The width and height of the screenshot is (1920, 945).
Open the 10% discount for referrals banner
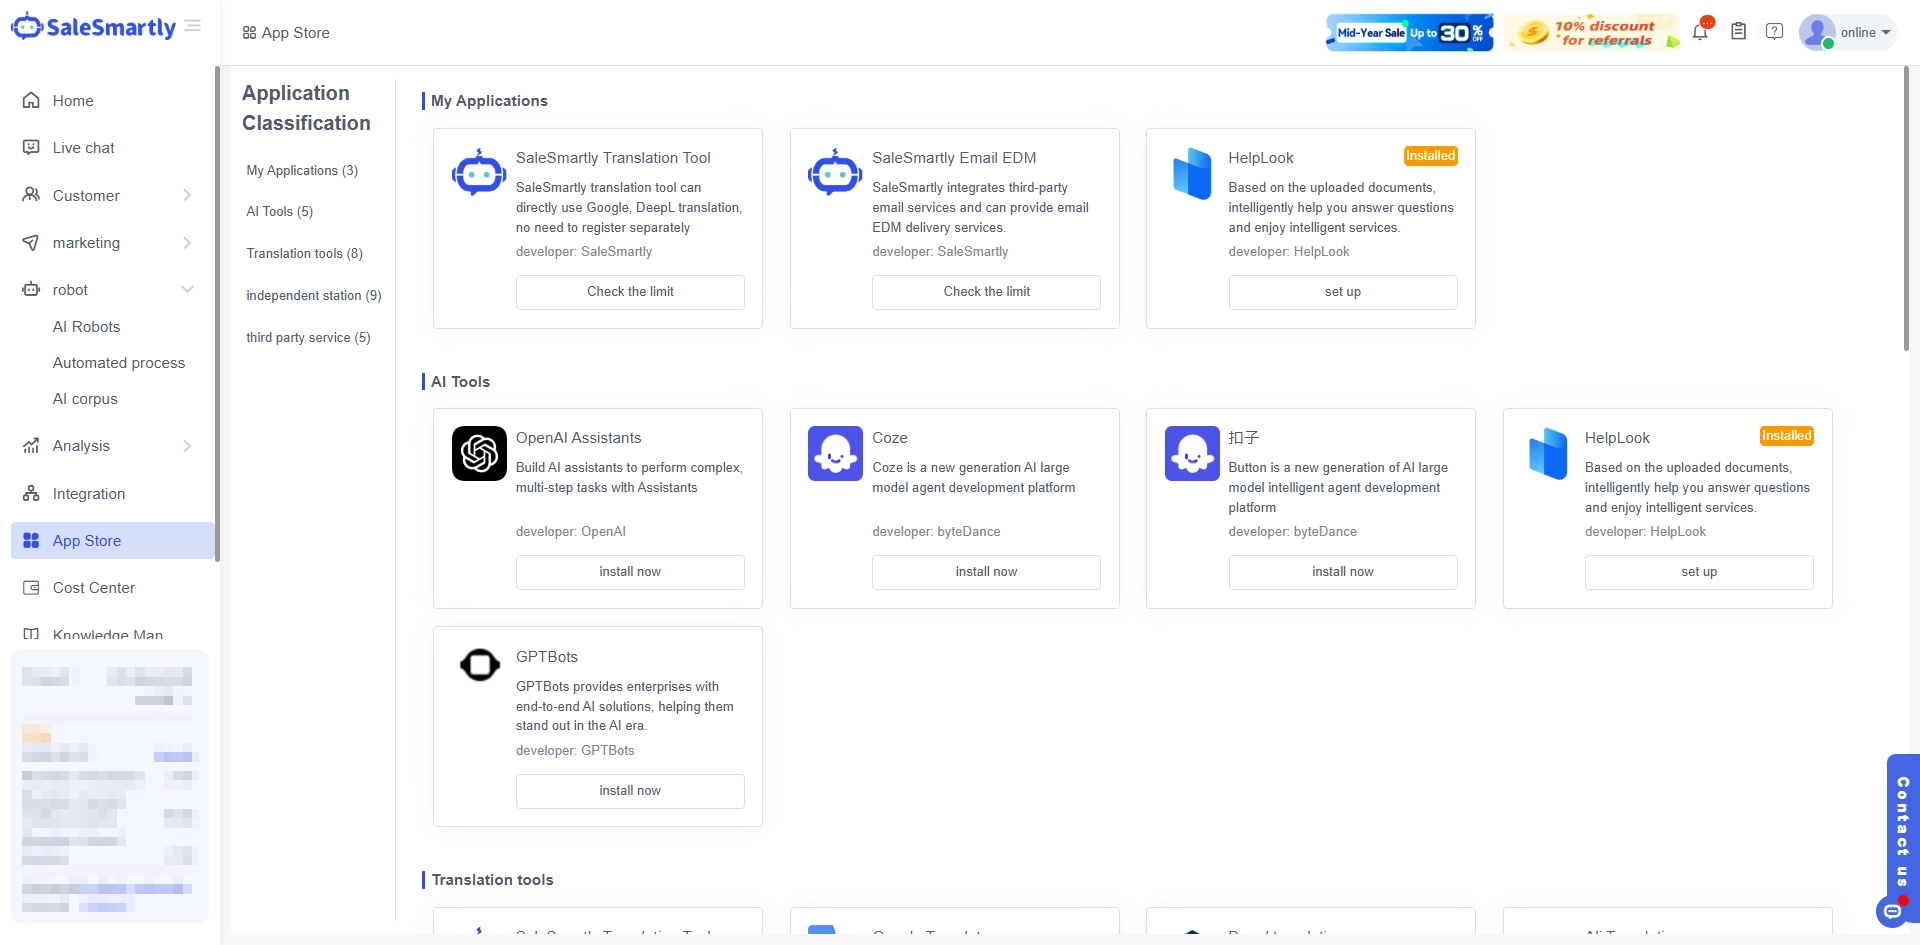click(1592, 32)
